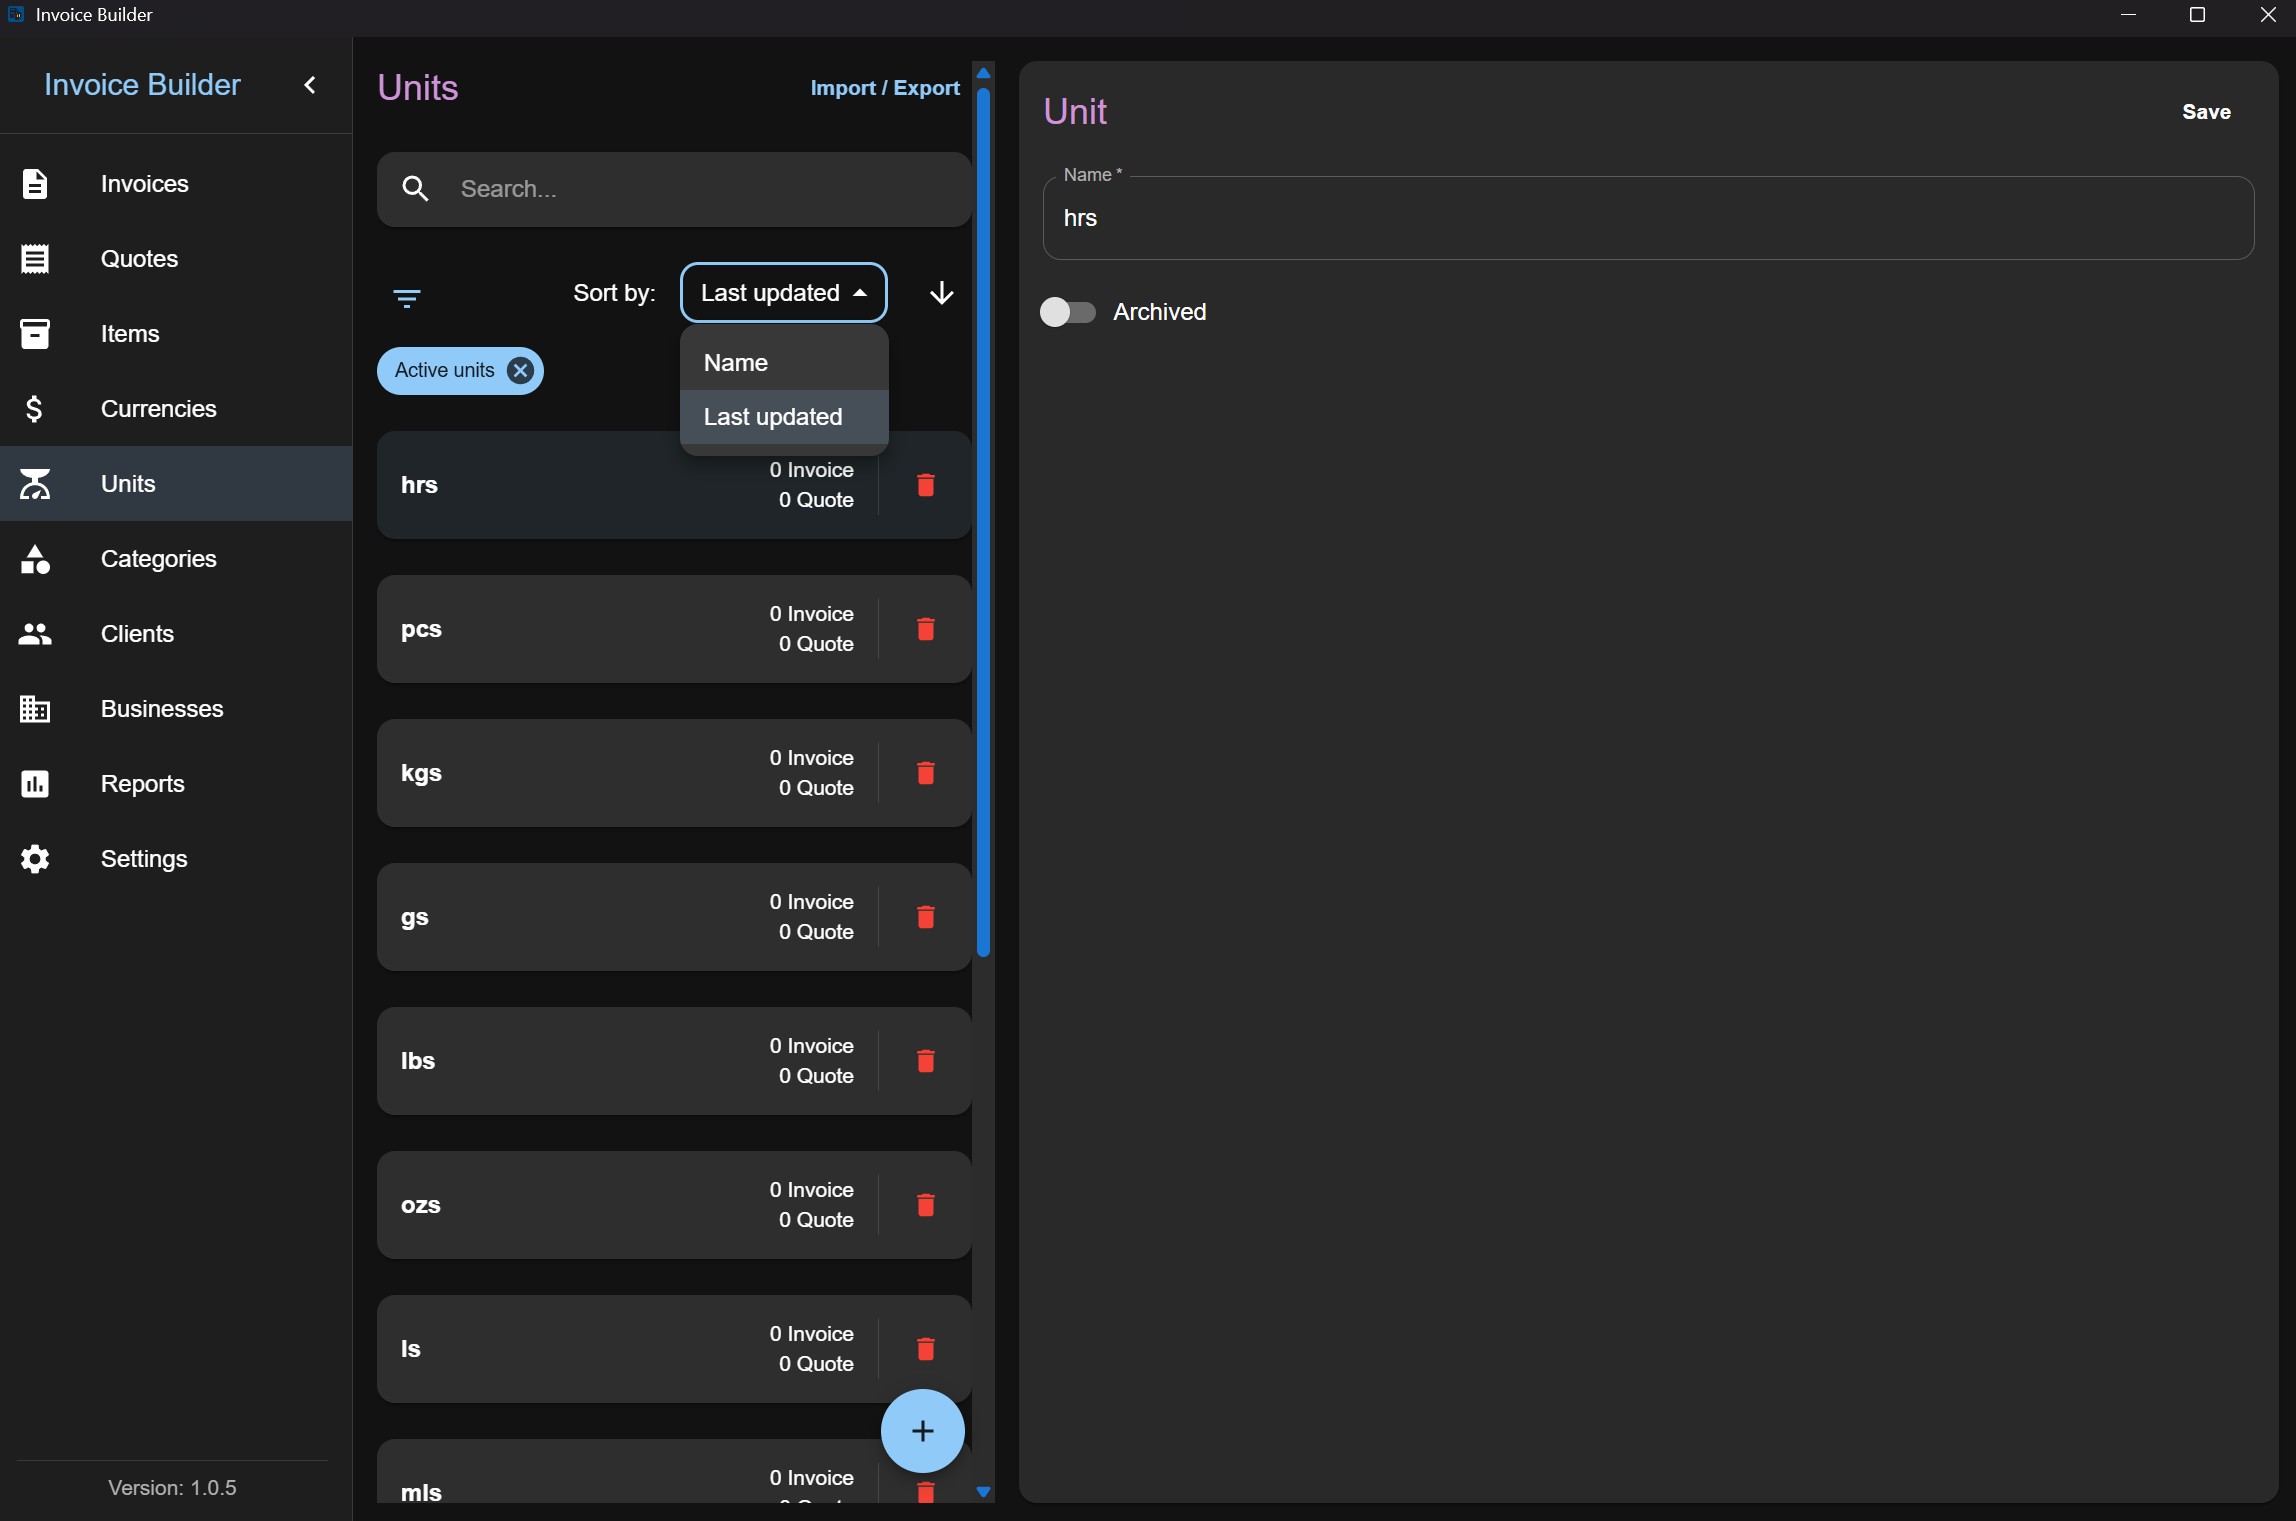The width and height of the screenshot is (2296, 1521).
Task: Open Import / Export link
Action: [x=885, y=88]
